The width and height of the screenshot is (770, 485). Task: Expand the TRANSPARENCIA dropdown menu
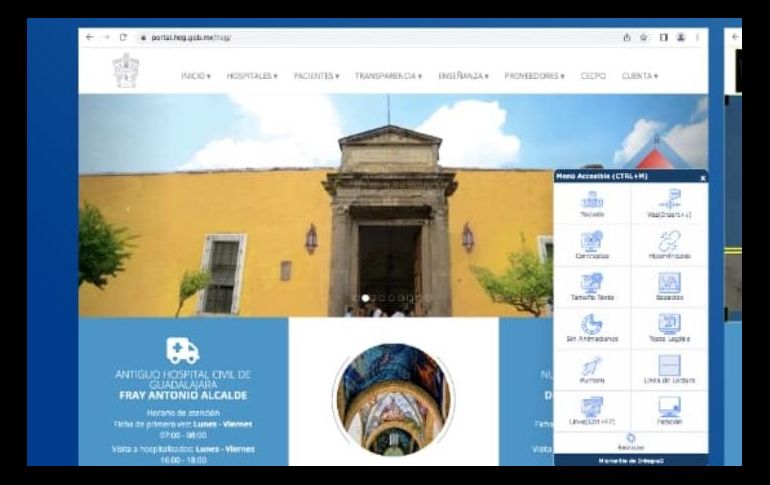[388, 76]
